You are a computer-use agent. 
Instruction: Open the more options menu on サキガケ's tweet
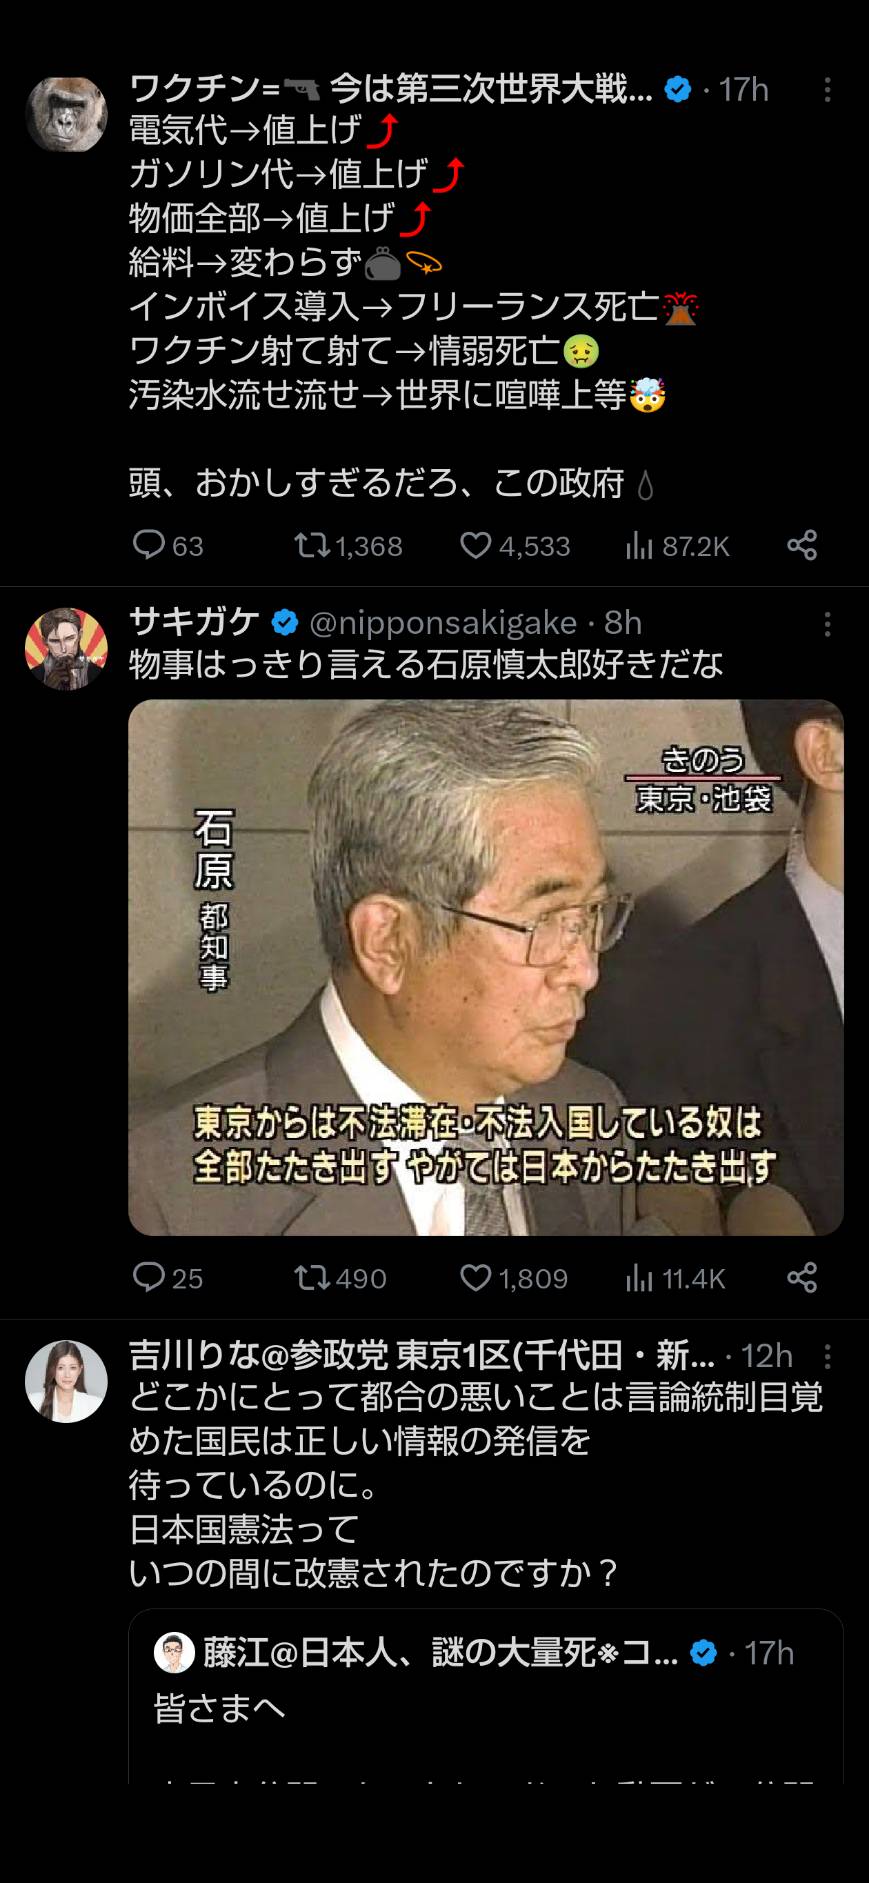point(827,624)
